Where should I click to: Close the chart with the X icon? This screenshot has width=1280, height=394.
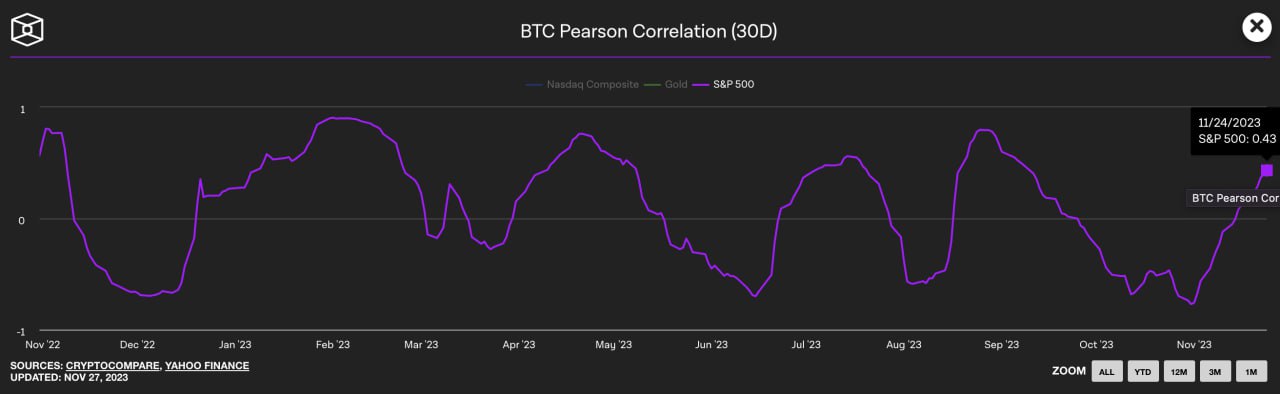1256,27
